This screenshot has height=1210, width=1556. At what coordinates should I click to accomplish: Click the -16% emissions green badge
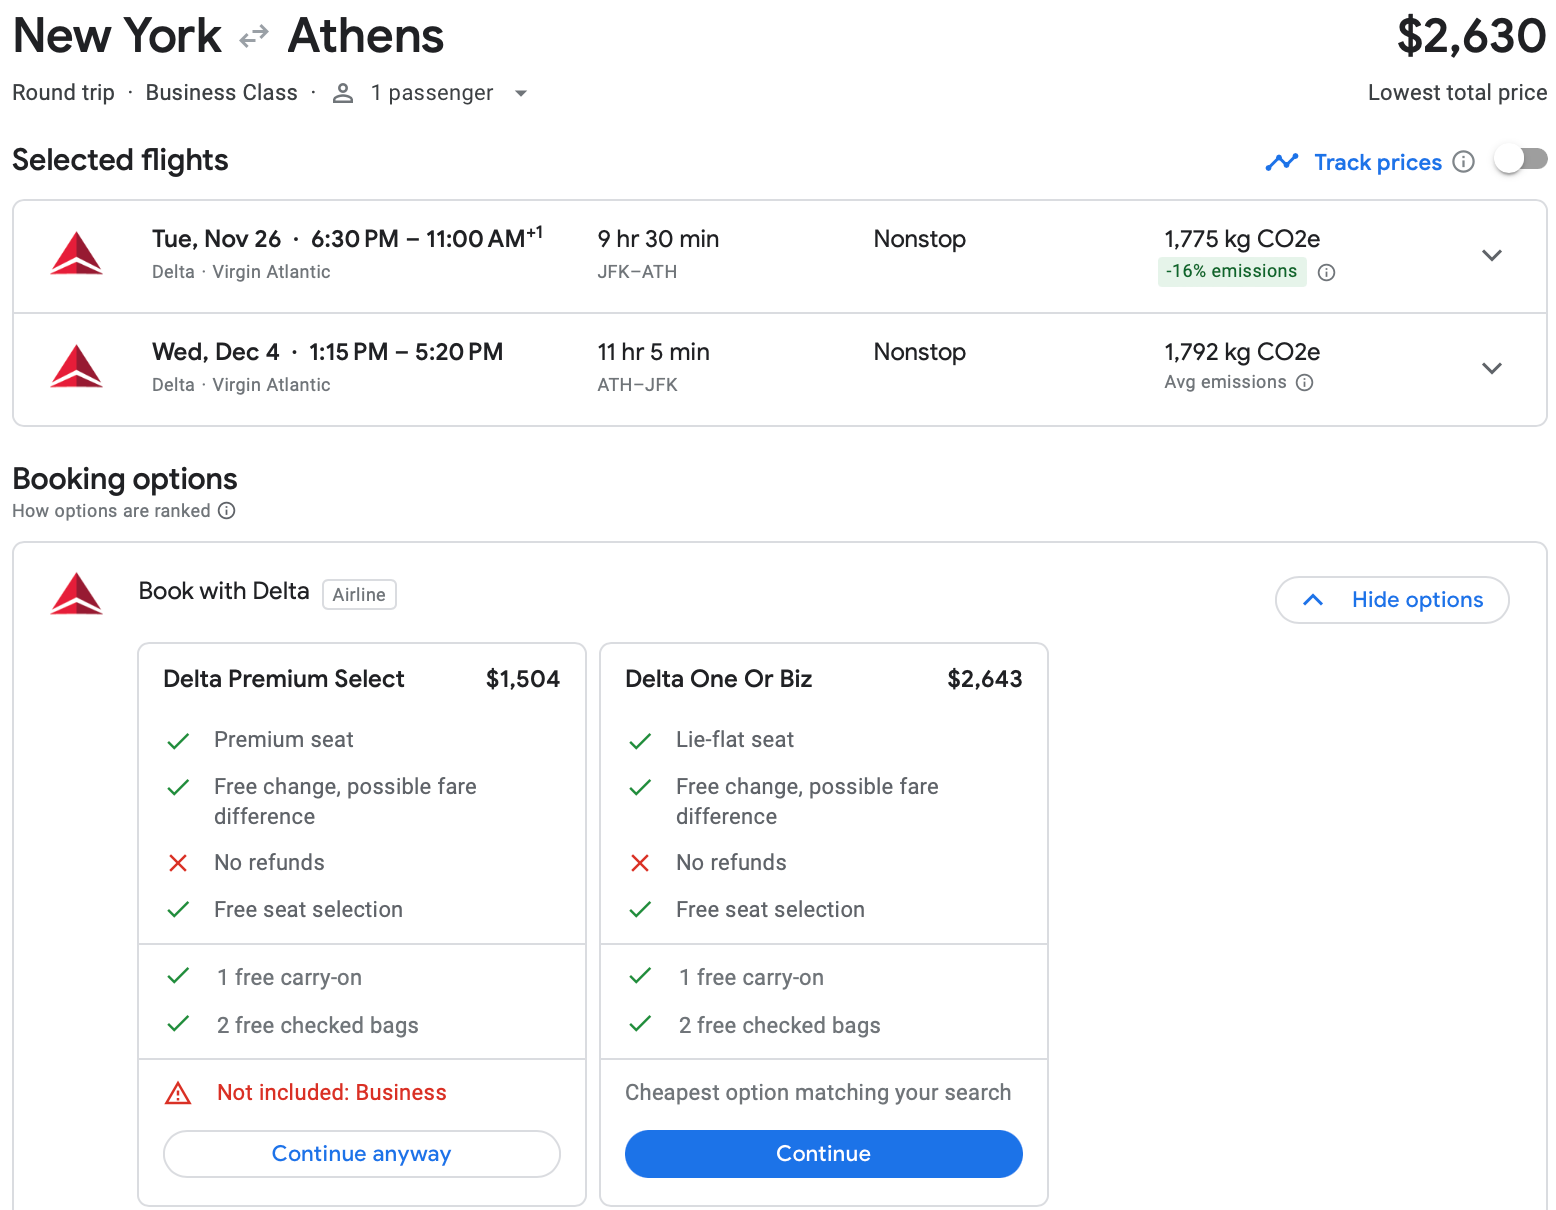tap(1232, 271)
